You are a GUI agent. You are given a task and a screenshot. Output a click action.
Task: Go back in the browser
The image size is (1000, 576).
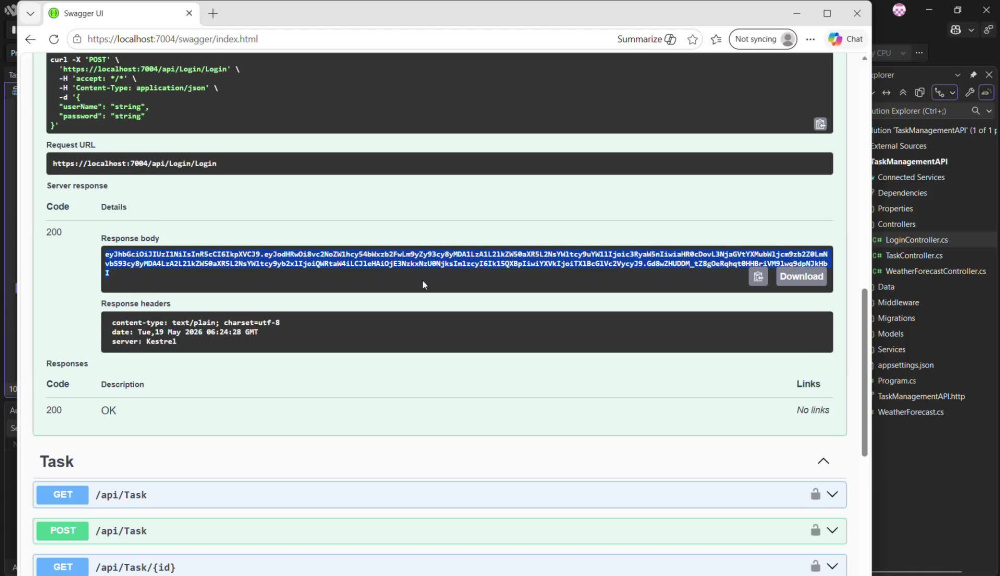(x=30, y=39)
